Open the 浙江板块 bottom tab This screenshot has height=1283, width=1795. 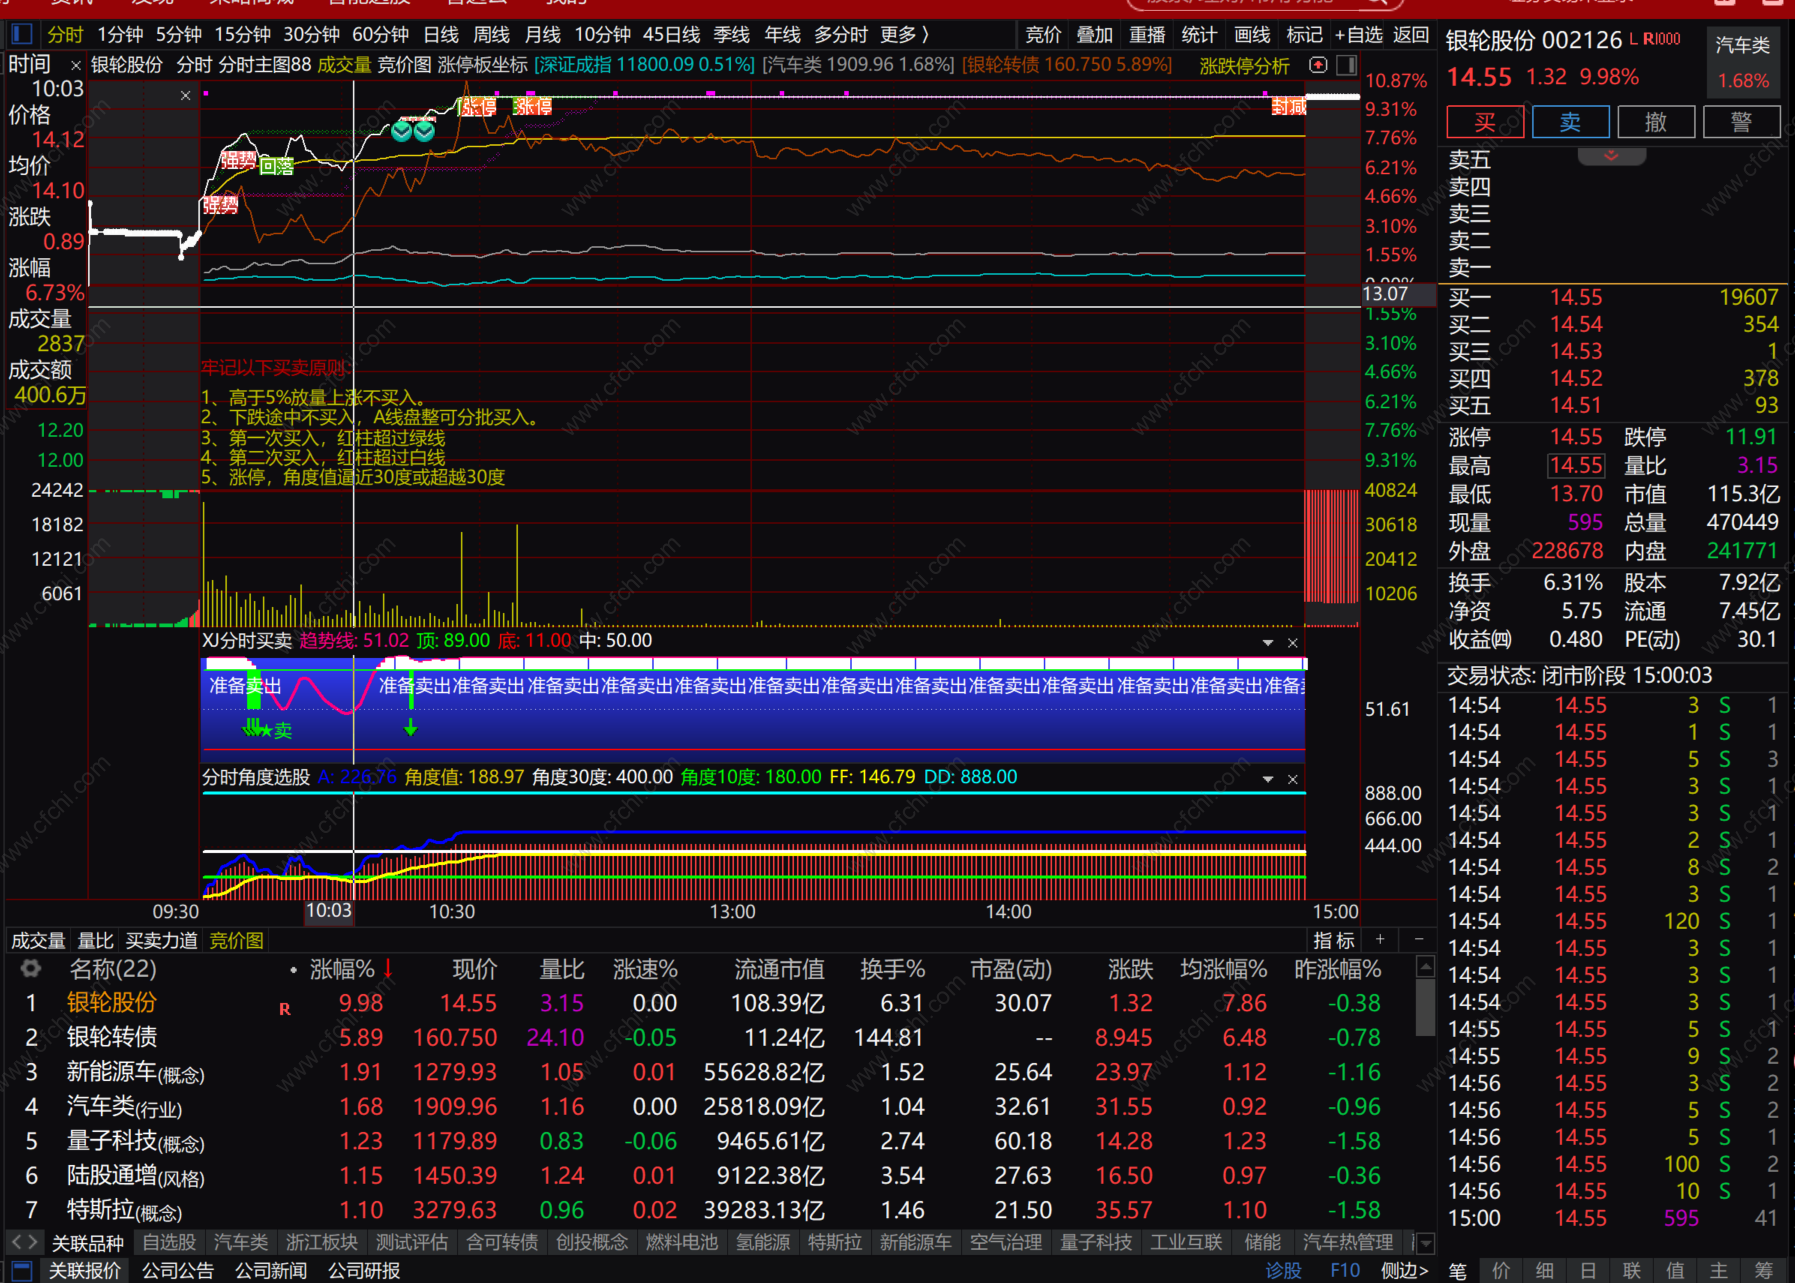[x=322, y=1242]
